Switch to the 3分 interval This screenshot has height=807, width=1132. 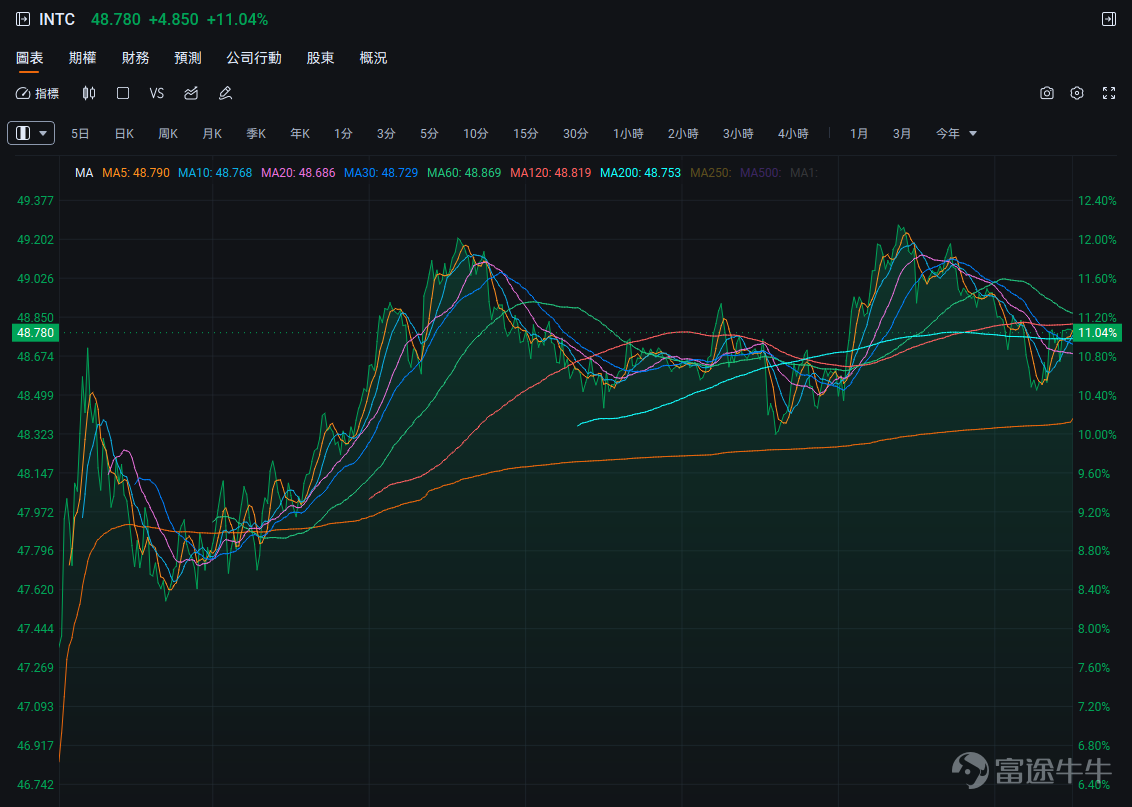tap(386, 134)
